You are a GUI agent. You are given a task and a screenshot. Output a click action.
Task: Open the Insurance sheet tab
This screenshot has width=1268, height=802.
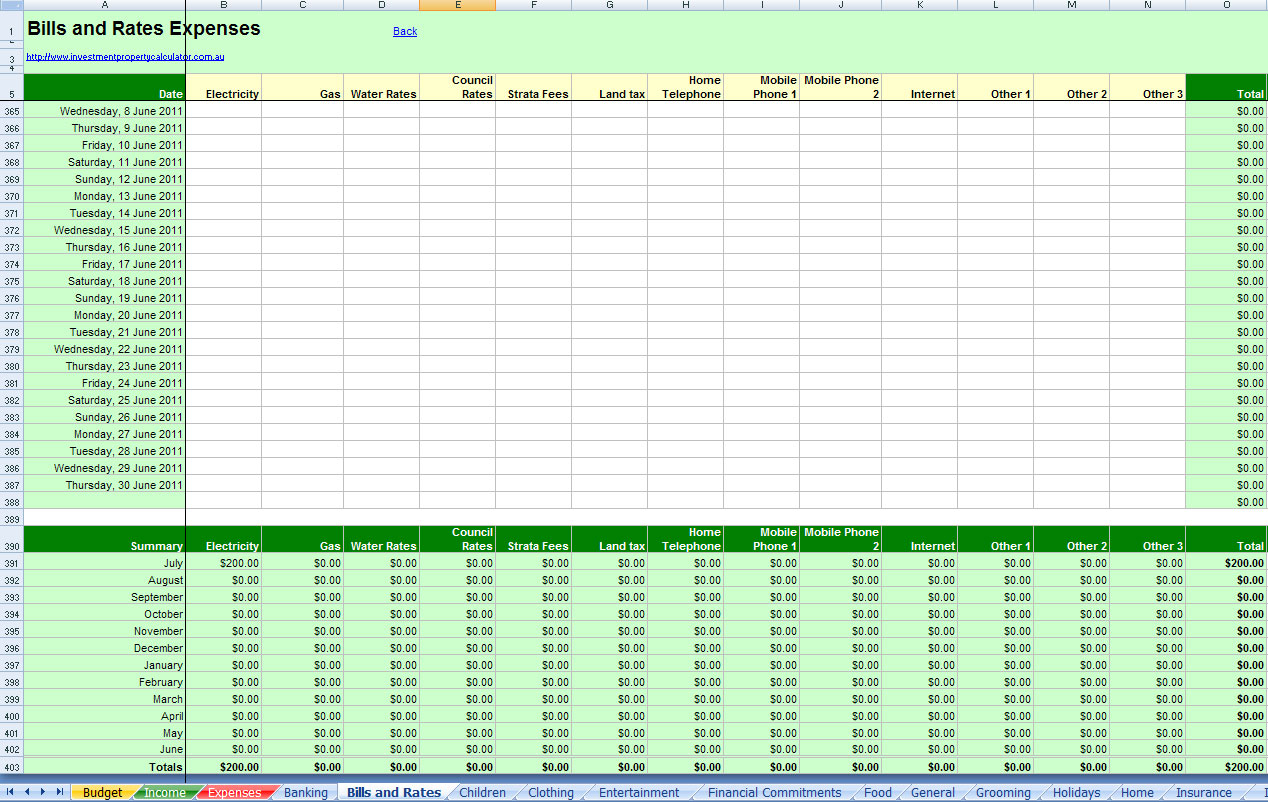1205,791
